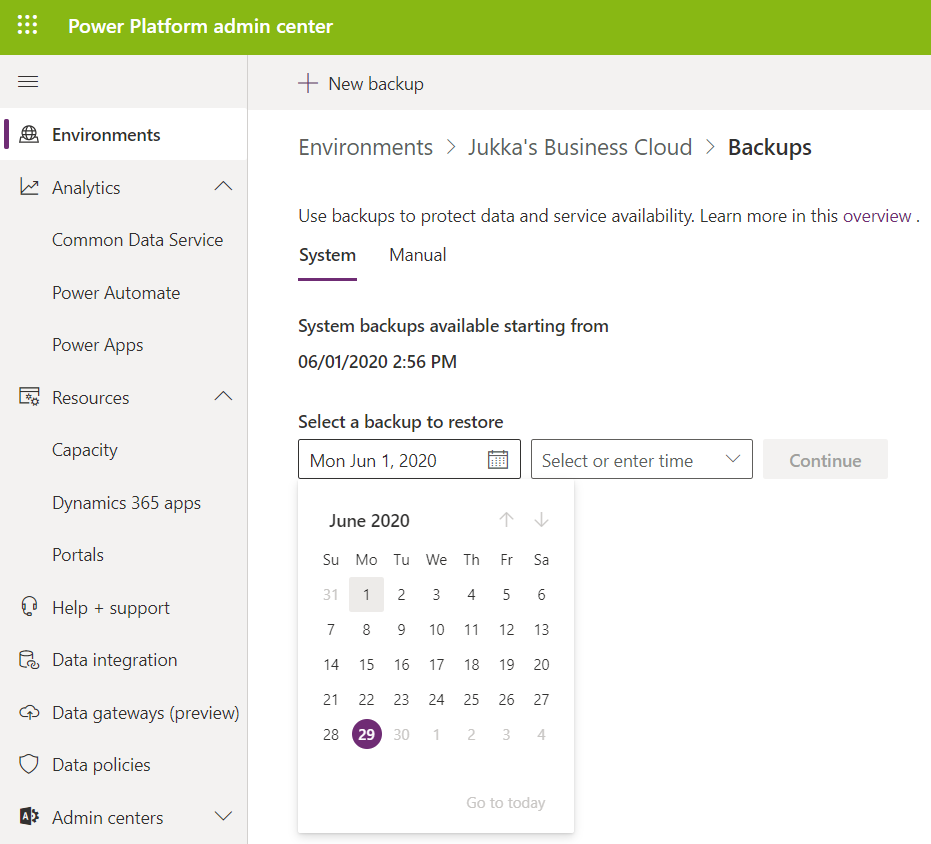Select June 23 in the calendar
This screenshot has width=931, height=844.
[x=401, y=699]
